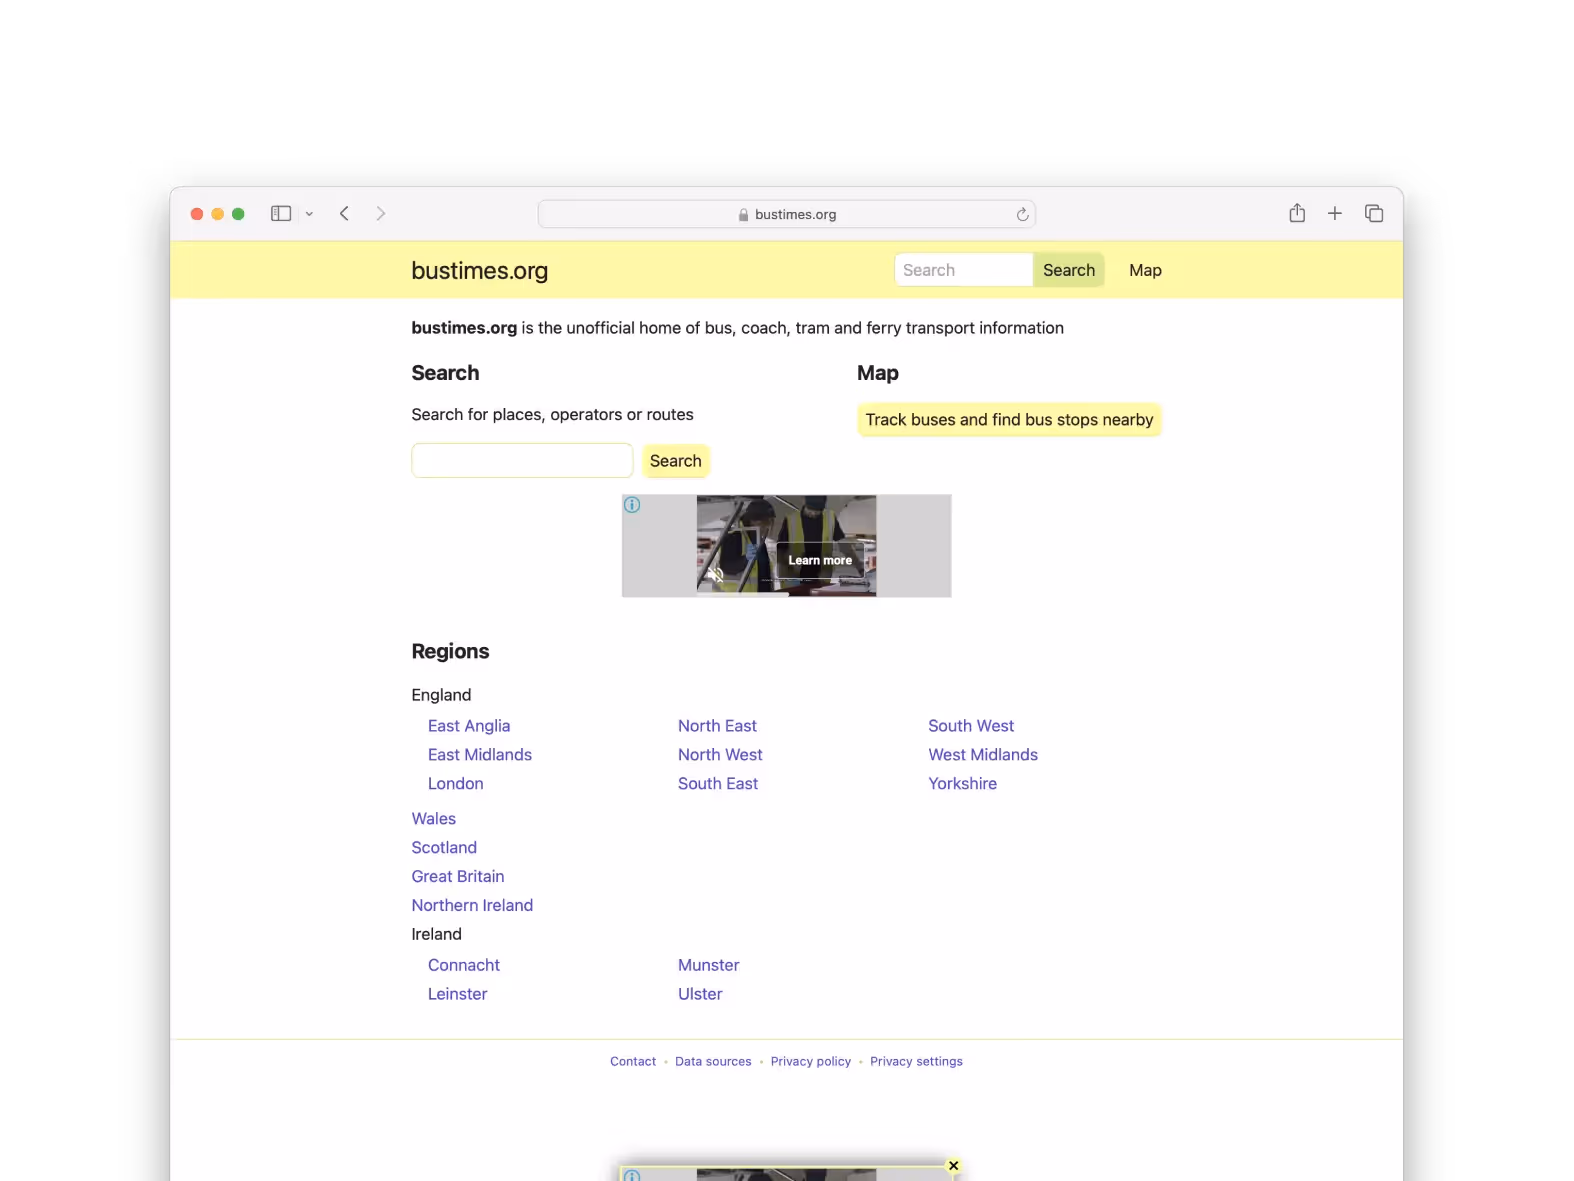Viewport: 1574px width, 1181px height.
Task: Open the Connacht region
Action: [x=464, y=966]
